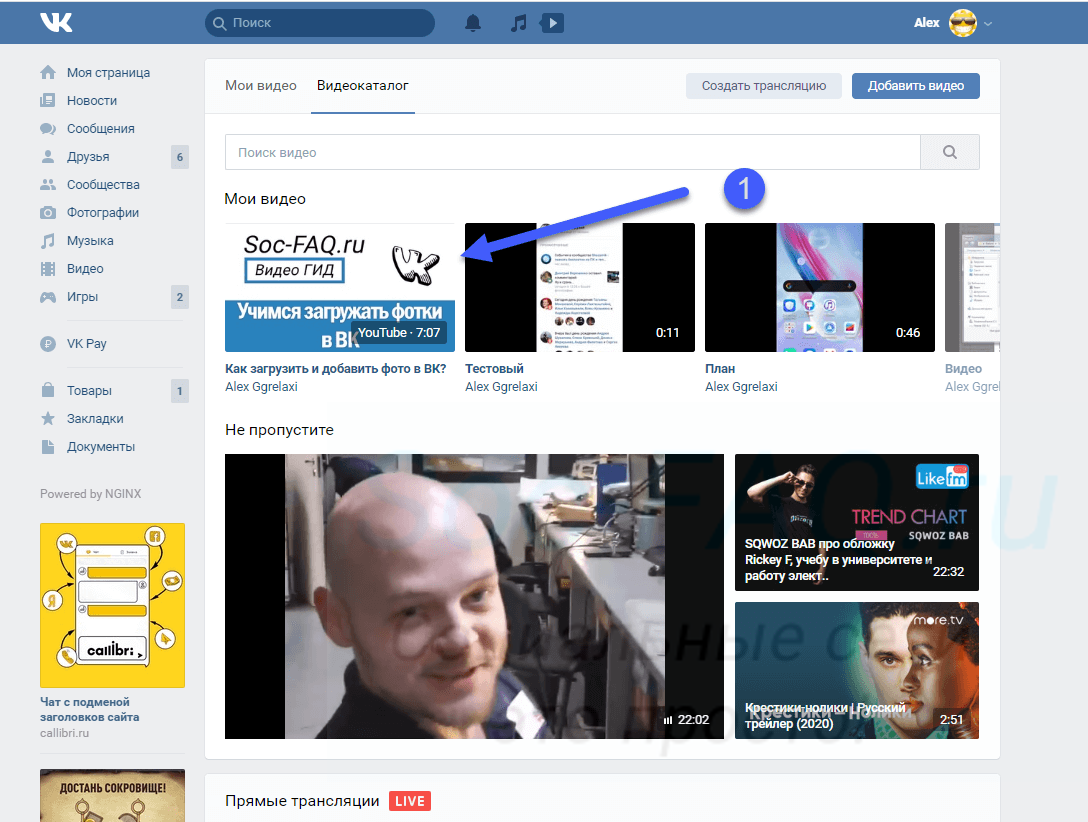Play the 22:02 featured video

(x=474, y=596)
